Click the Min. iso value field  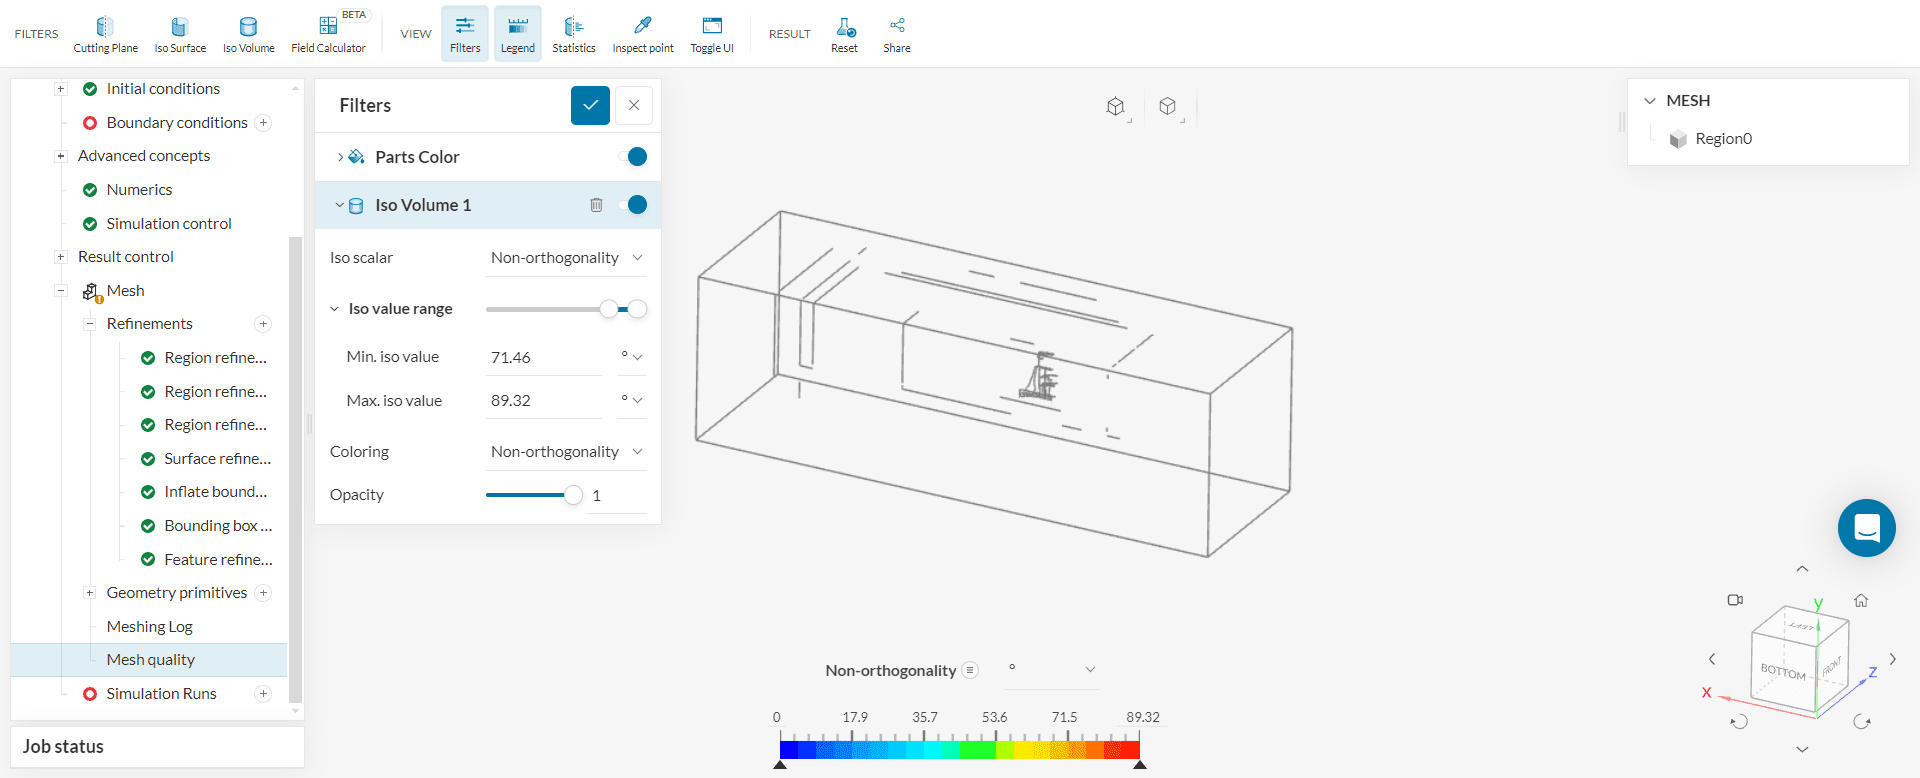coord(543,358)
